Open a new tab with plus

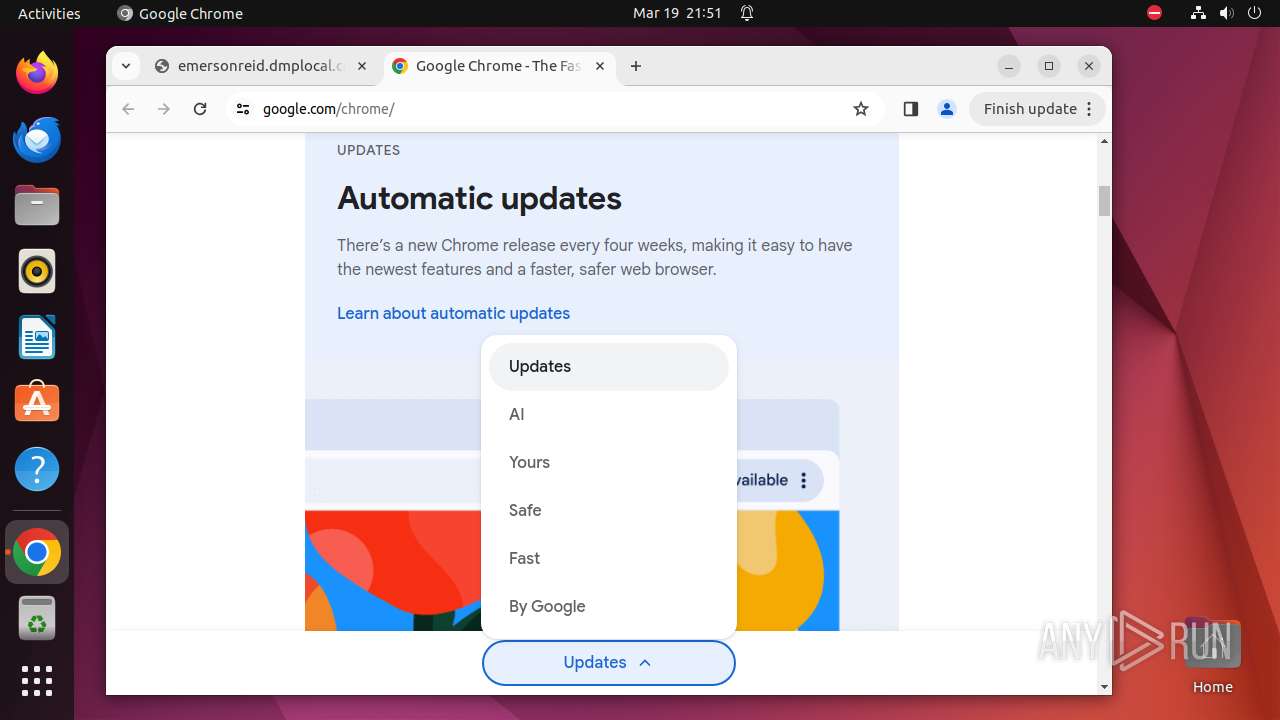[636, 66]
